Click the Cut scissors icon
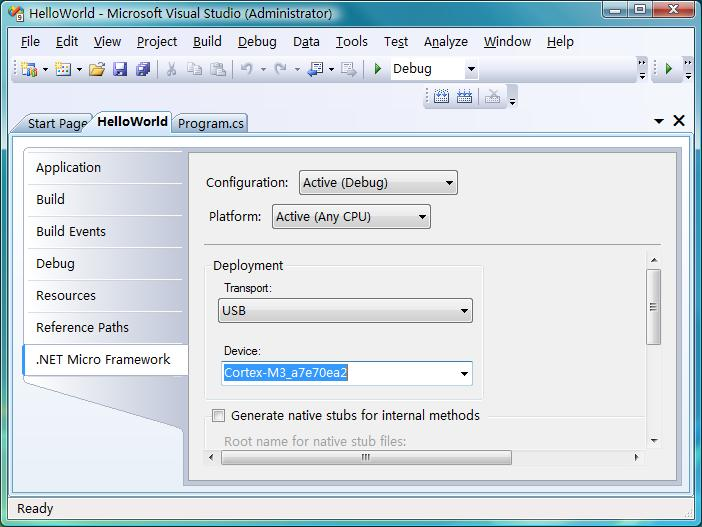702x527 pixels. (171, 69)
